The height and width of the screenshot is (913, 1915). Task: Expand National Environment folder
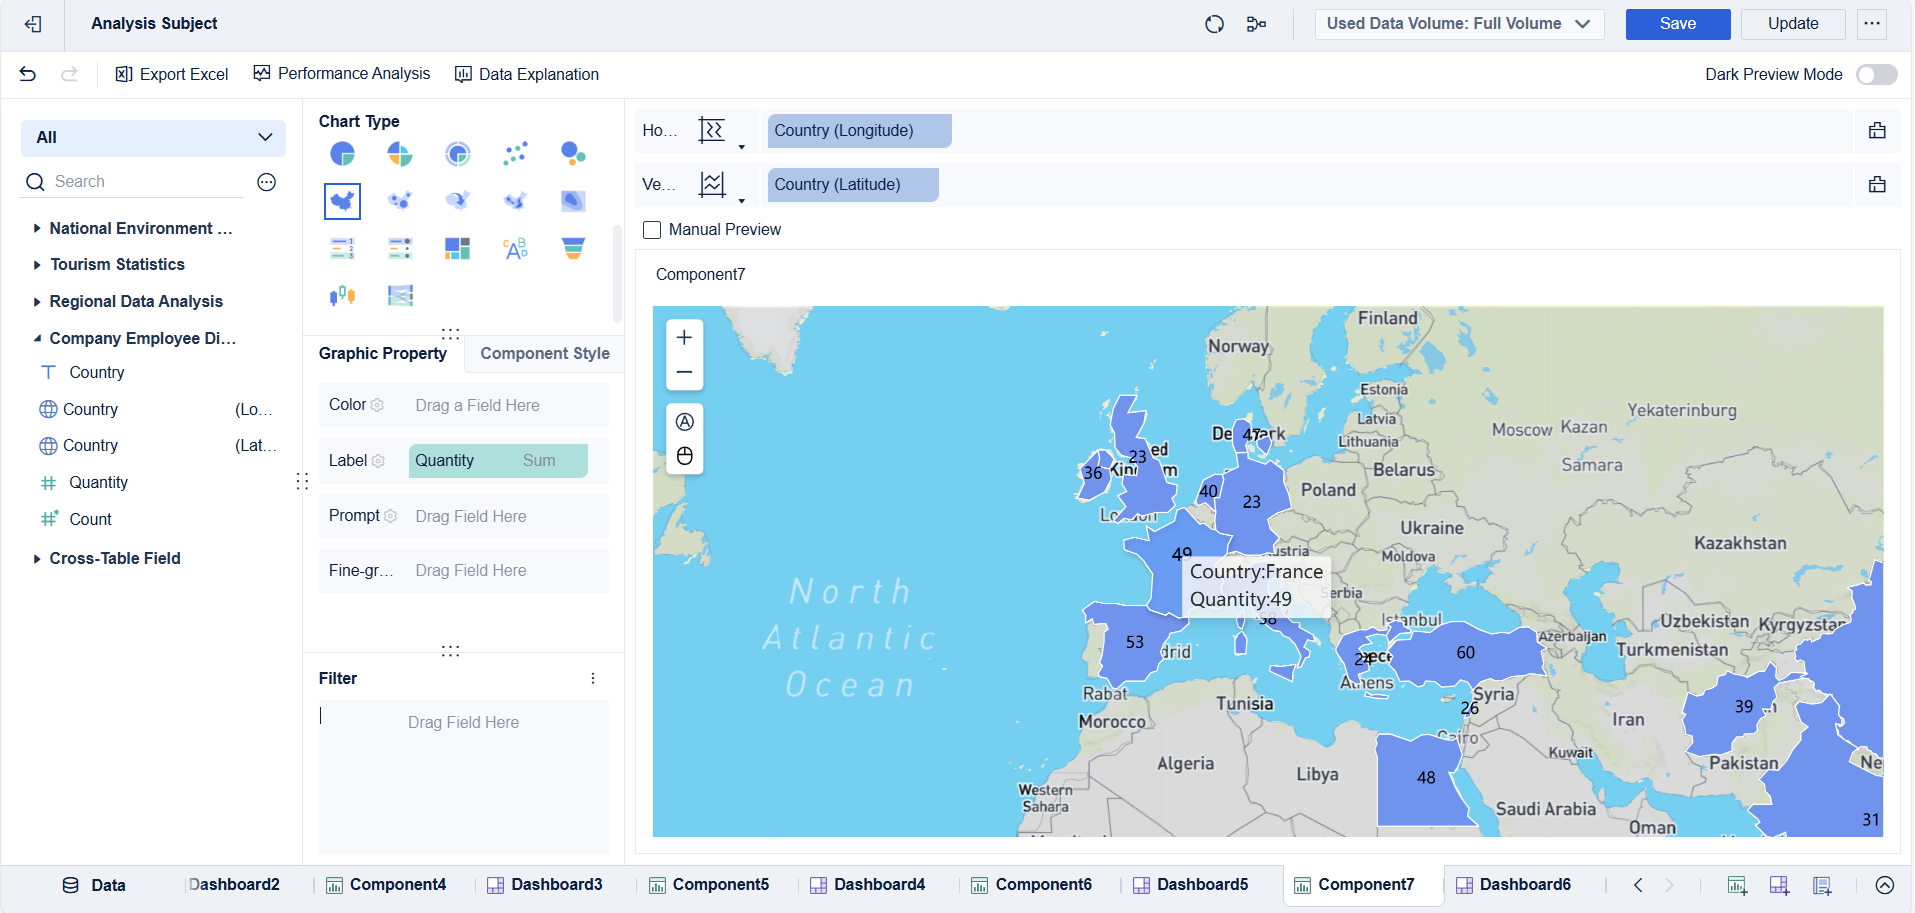point(37,229)
